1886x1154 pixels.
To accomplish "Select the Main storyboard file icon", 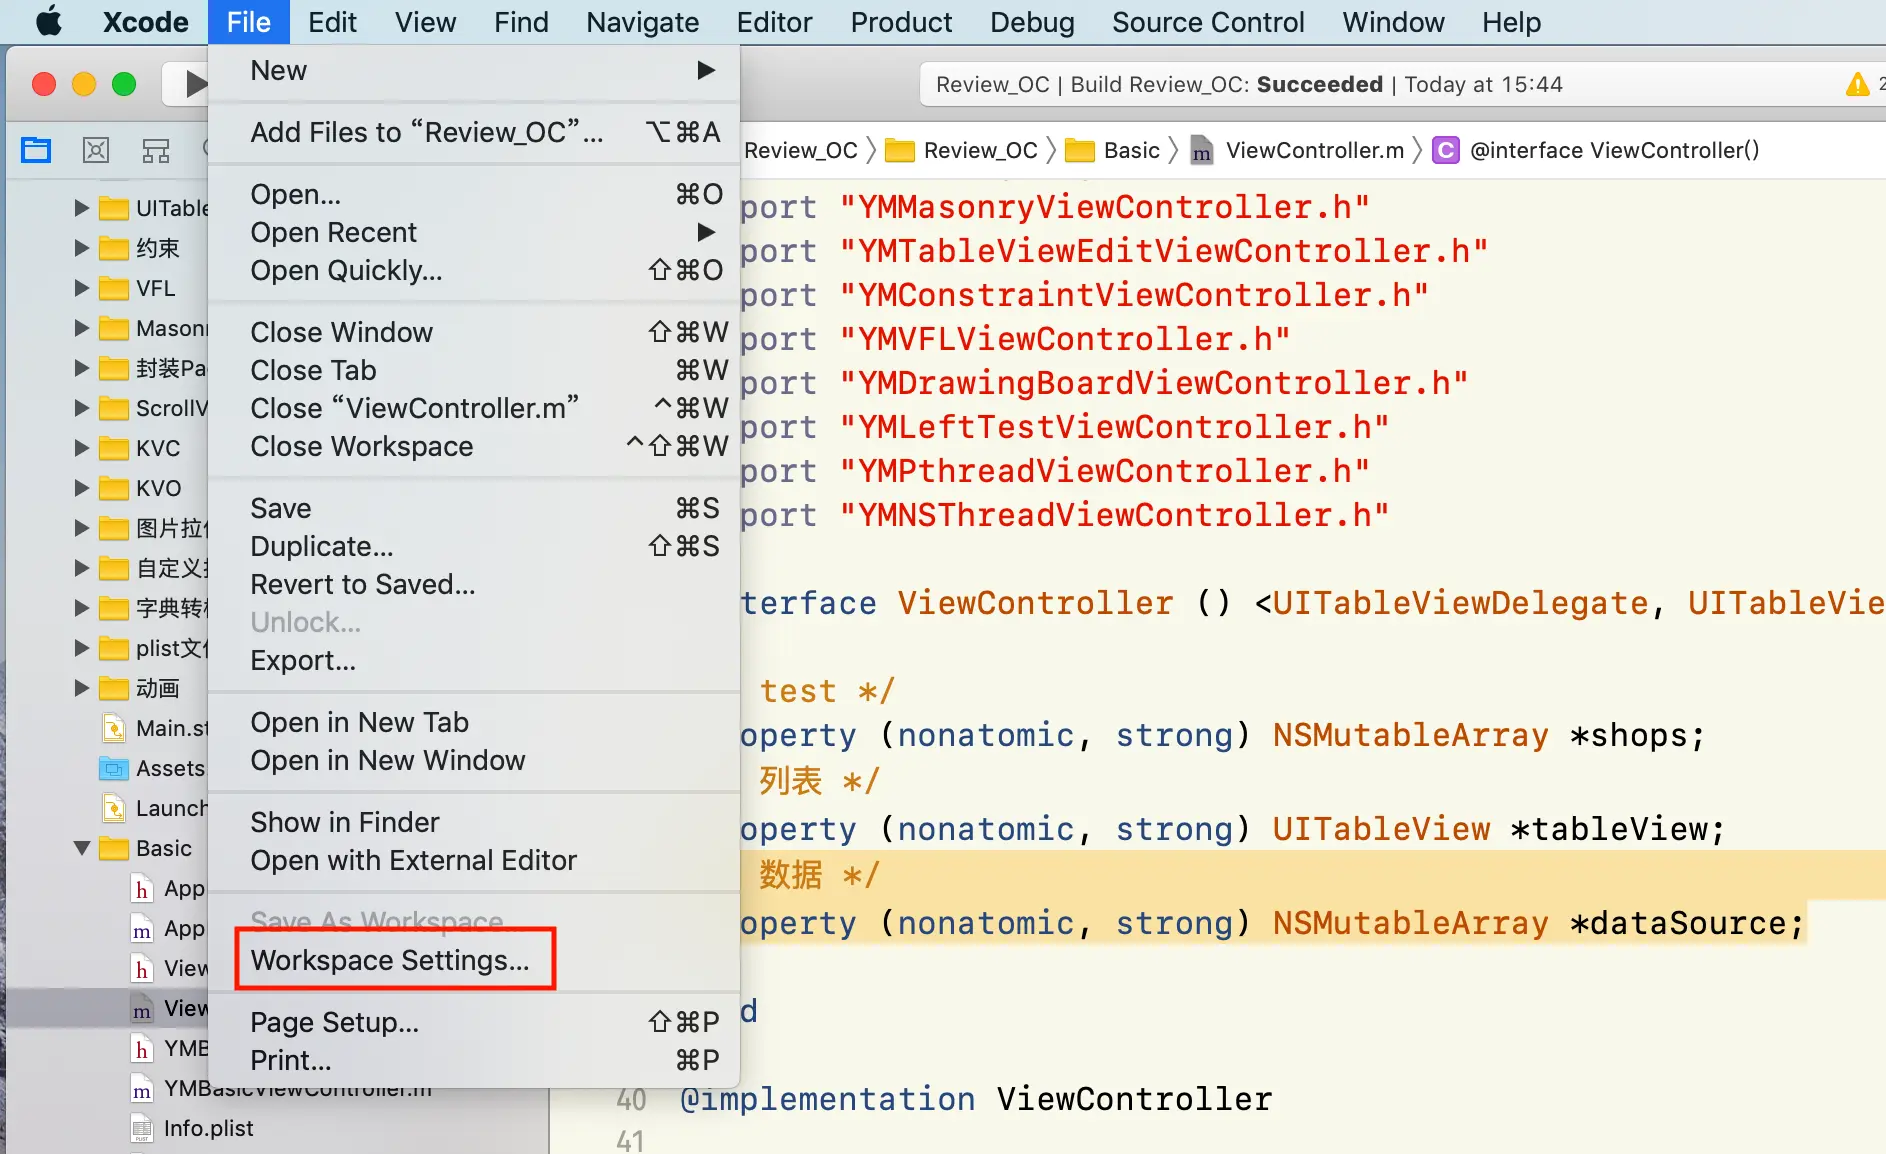I will (x=114, y=728).
